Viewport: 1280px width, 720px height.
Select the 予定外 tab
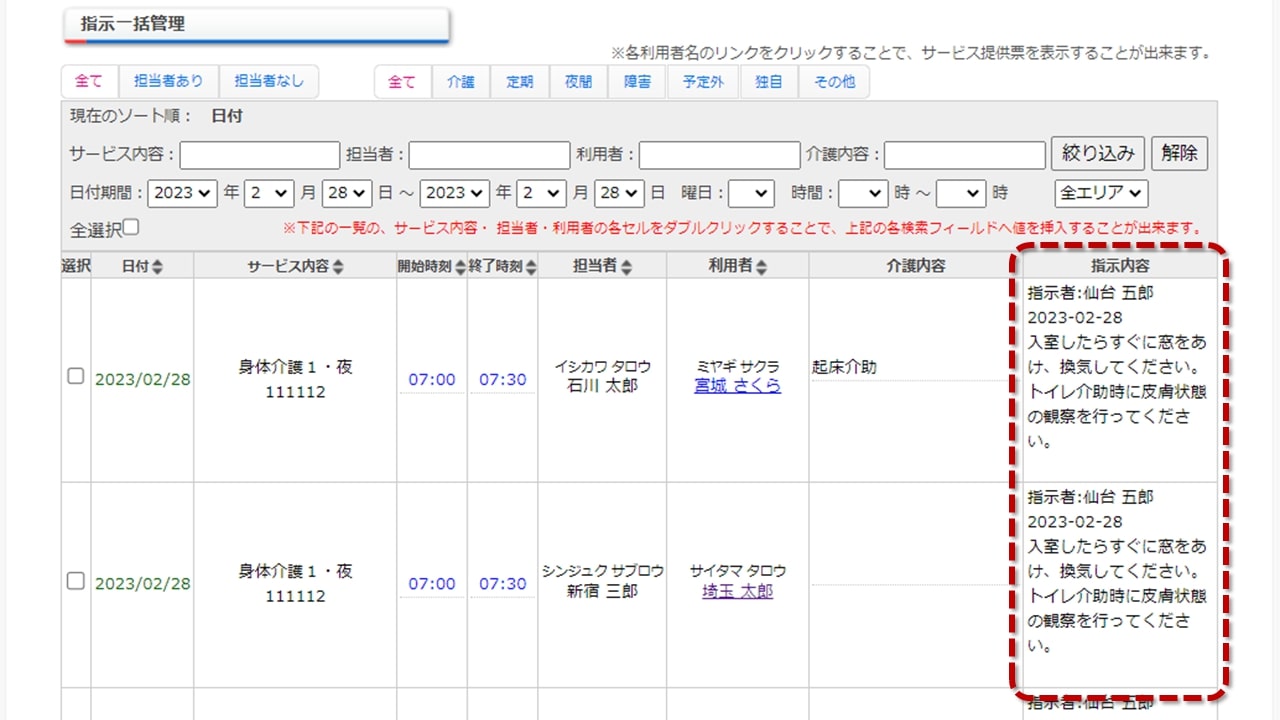pos(703,82)
